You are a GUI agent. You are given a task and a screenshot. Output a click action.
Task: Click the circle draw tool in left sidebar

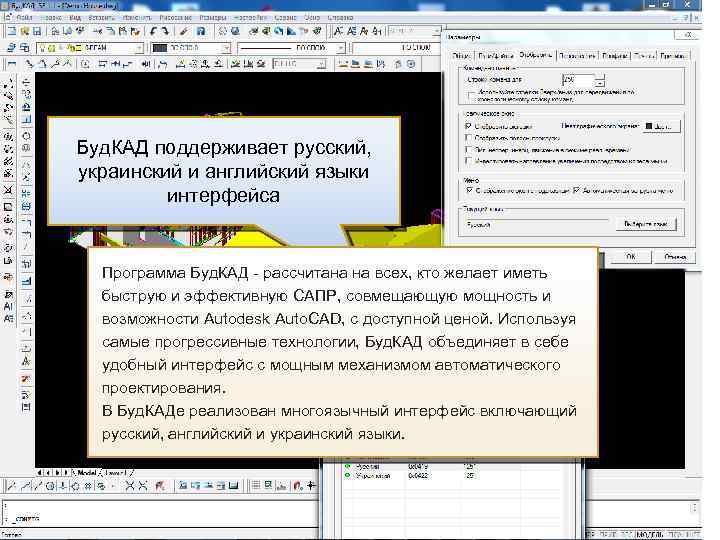click(x=27, y=136)
